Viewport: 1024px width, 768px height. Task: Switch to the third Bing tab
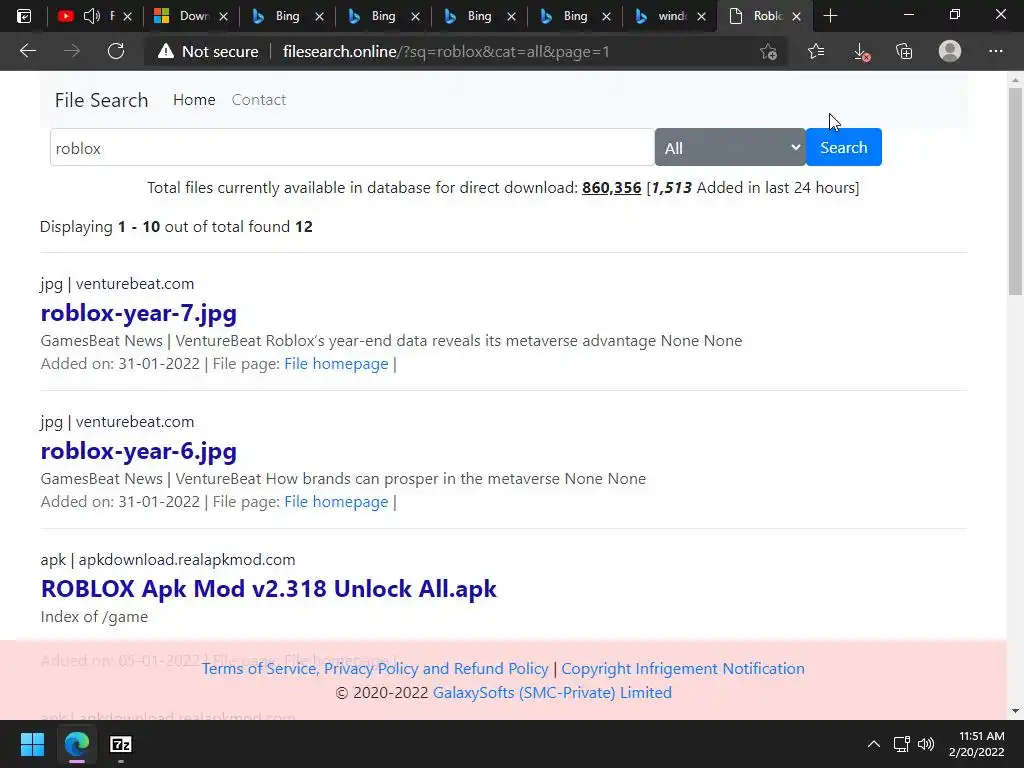[478, 16]
